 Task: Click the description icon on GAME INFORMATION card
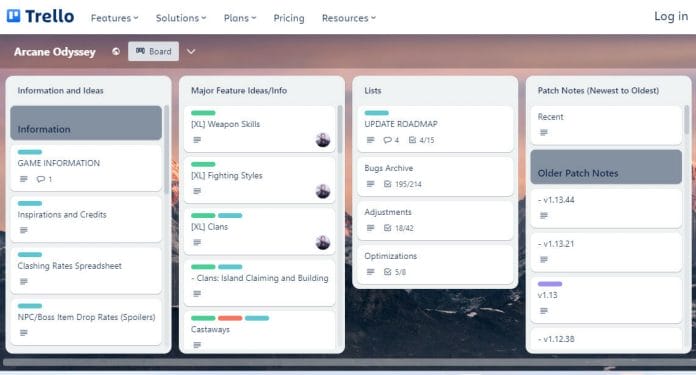(24, 179)
